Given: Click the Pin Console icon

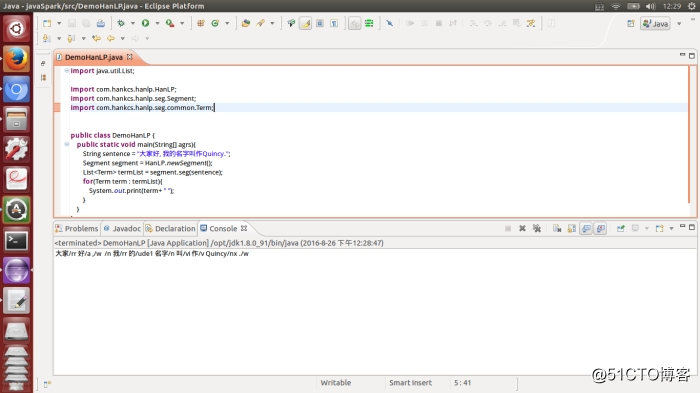Looking at the screenshot, I should pyautogui.click(x=621, y=229).
